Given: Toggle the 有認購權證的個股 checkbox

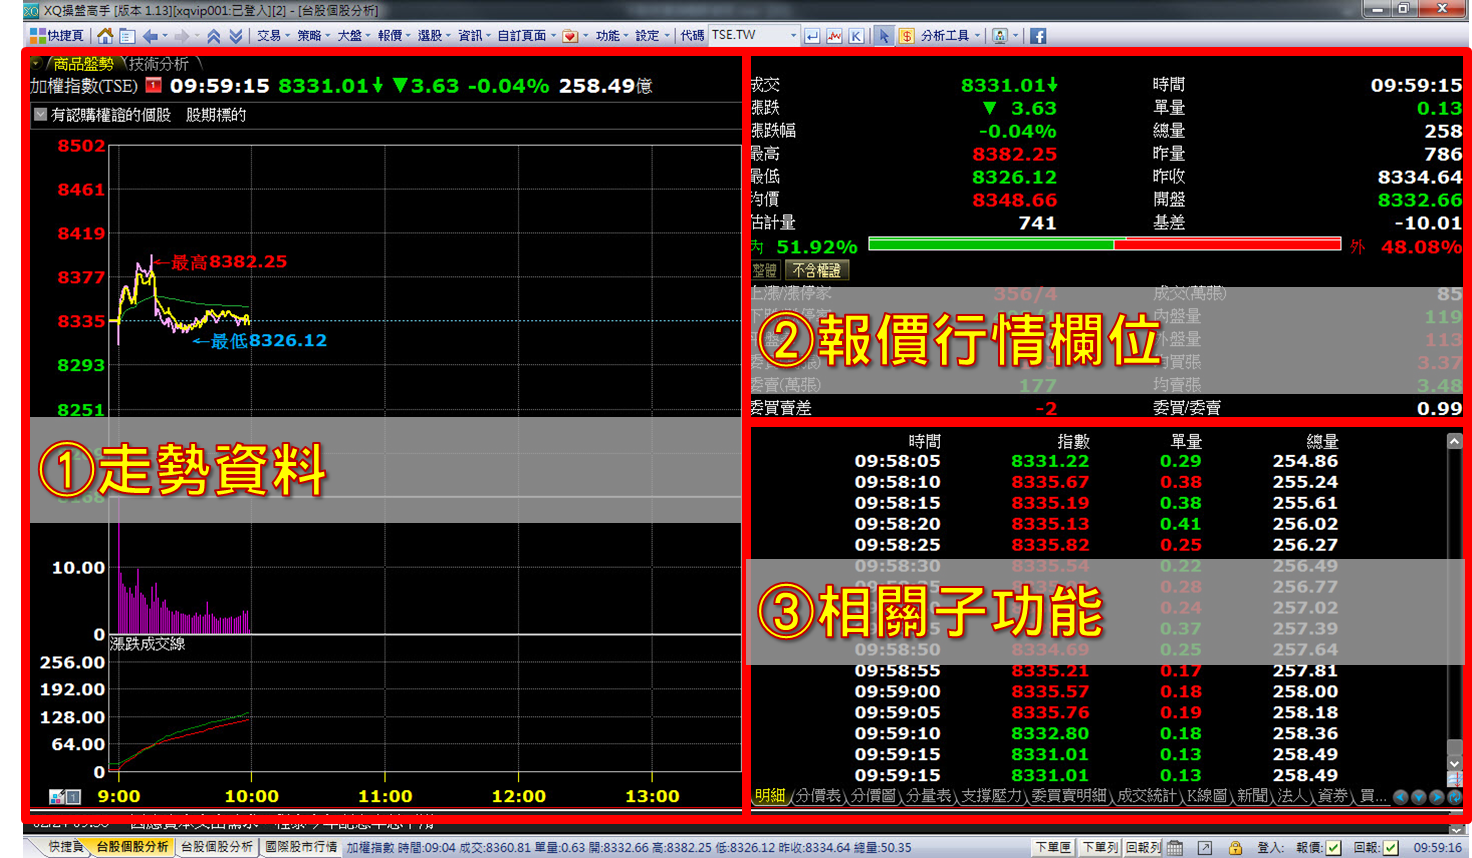Looking at the screenshot, I should [x=40, y=114].
